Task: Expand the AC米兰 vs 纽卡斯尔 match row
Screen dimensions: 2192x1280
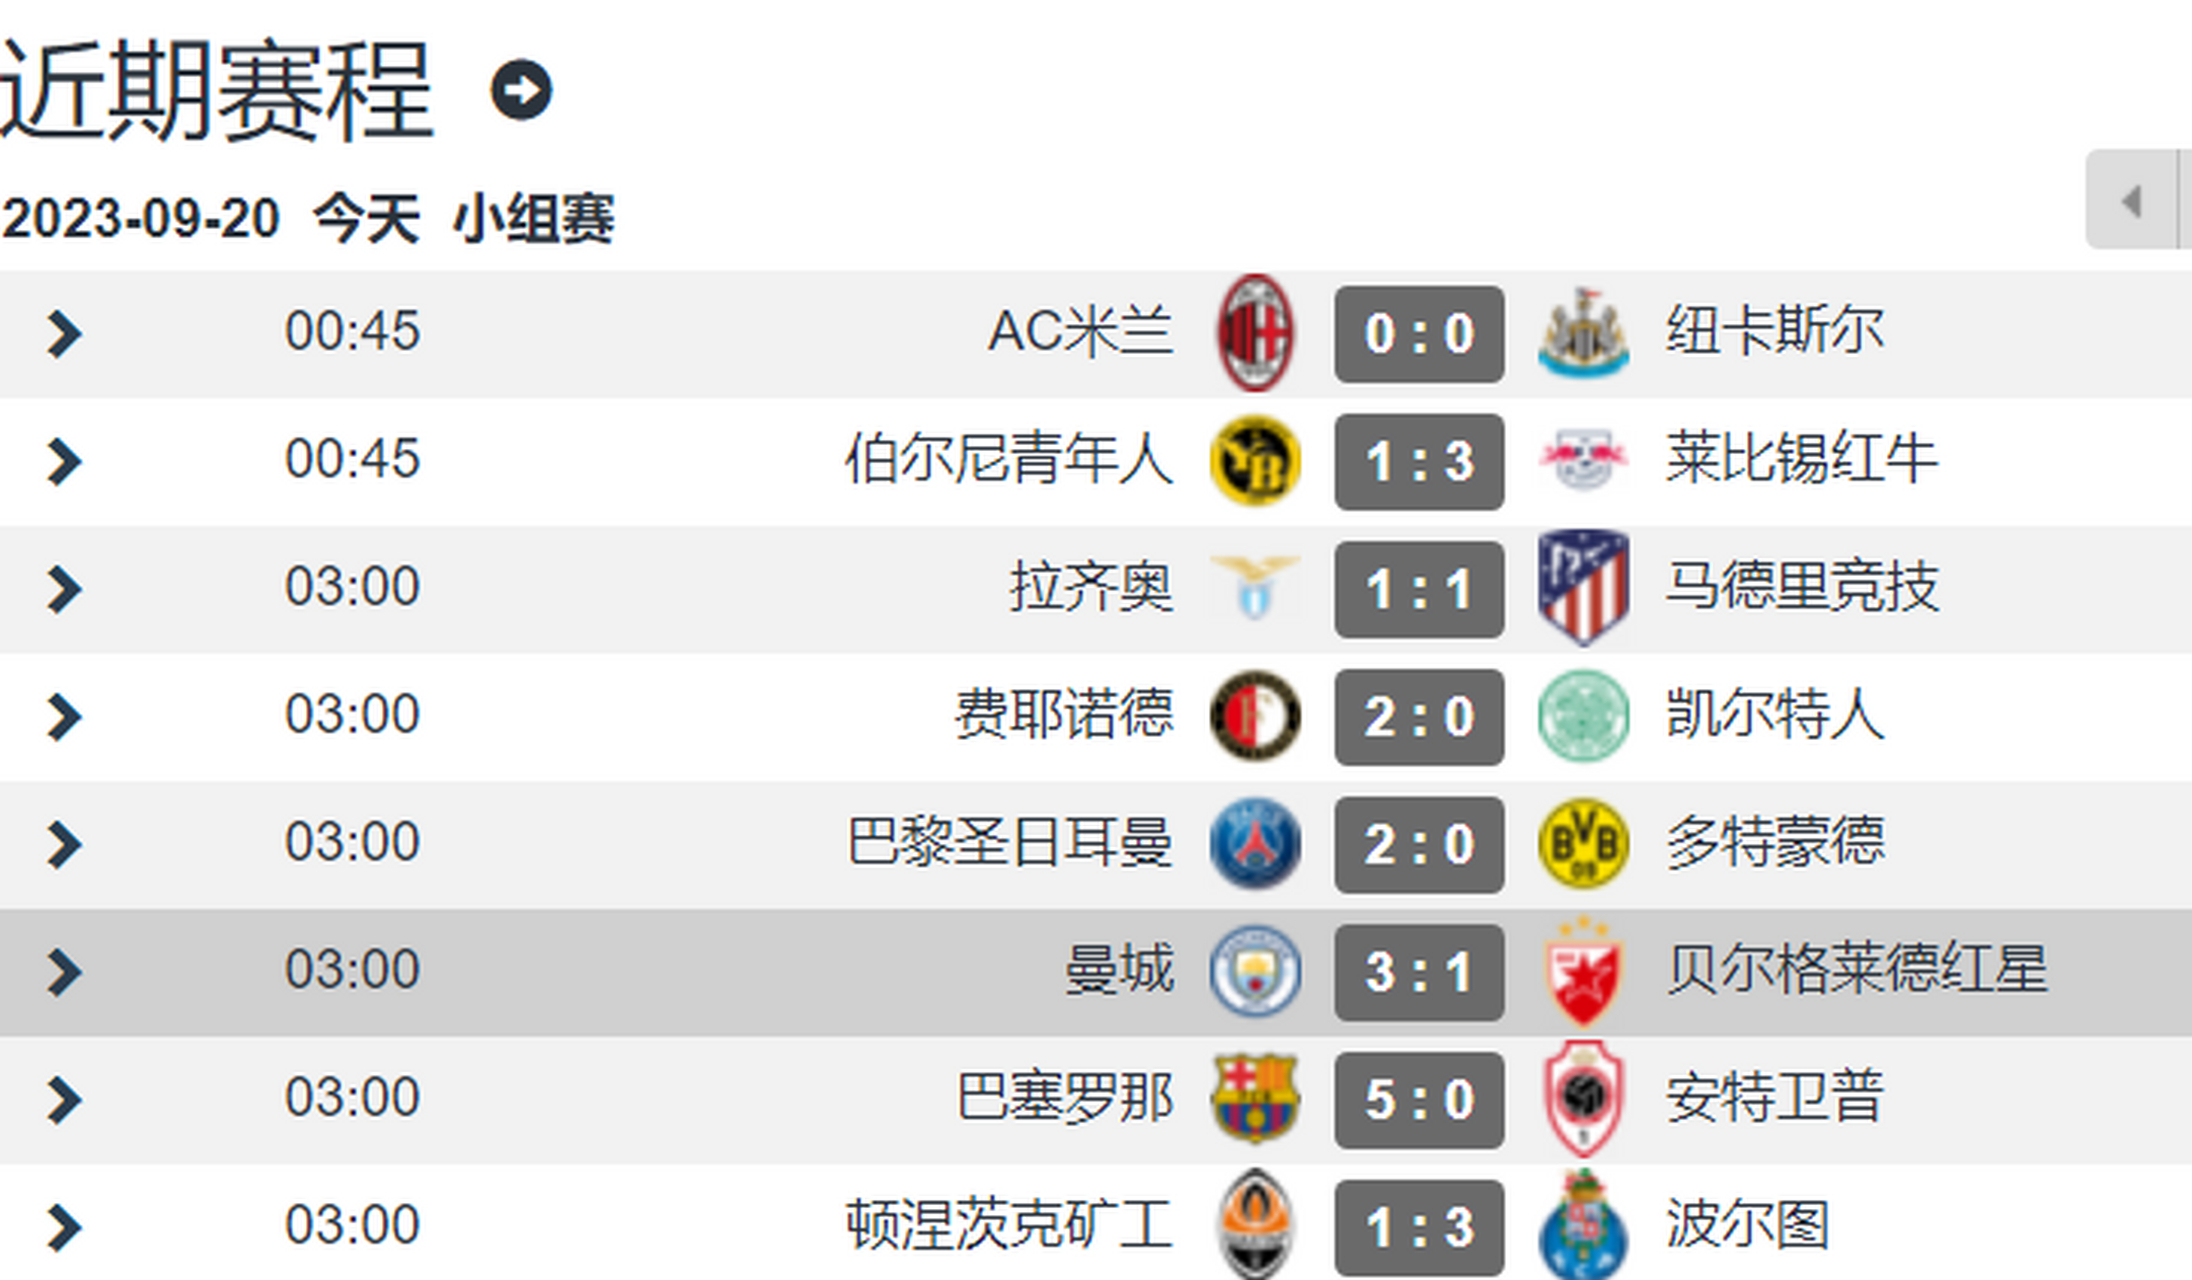Action: pos(64,333)
